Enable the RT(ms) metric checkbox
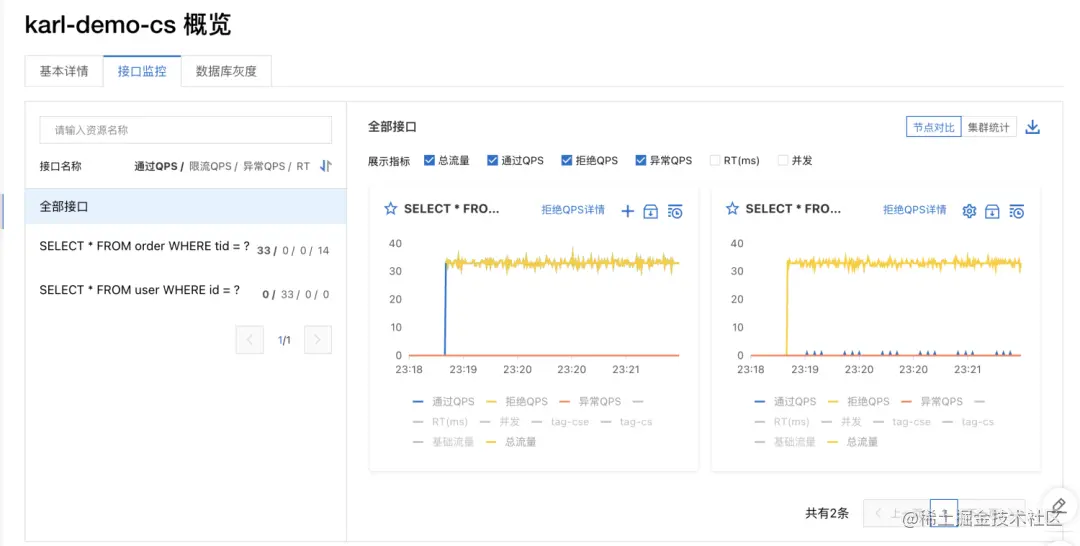 715,160
